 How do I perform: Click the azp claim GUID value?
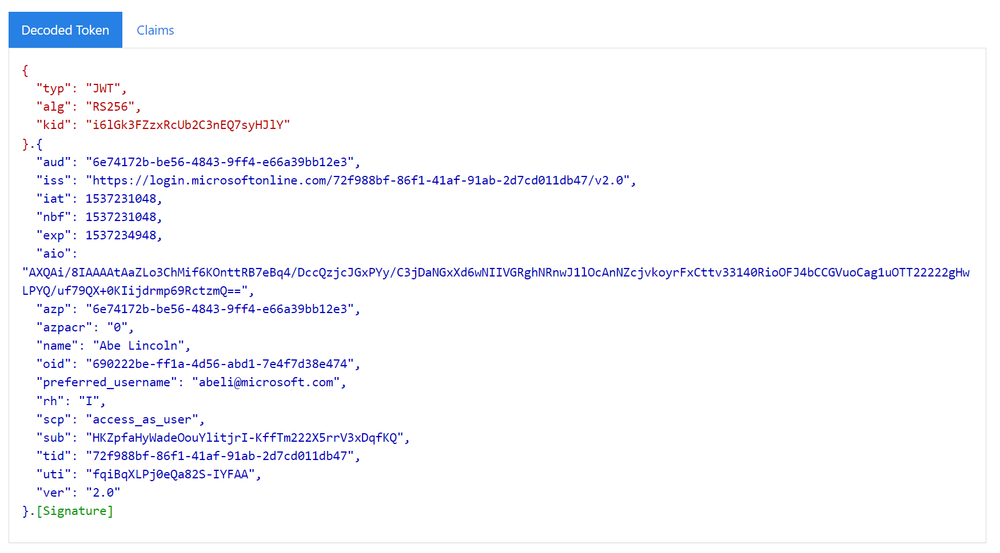(221, 309)
